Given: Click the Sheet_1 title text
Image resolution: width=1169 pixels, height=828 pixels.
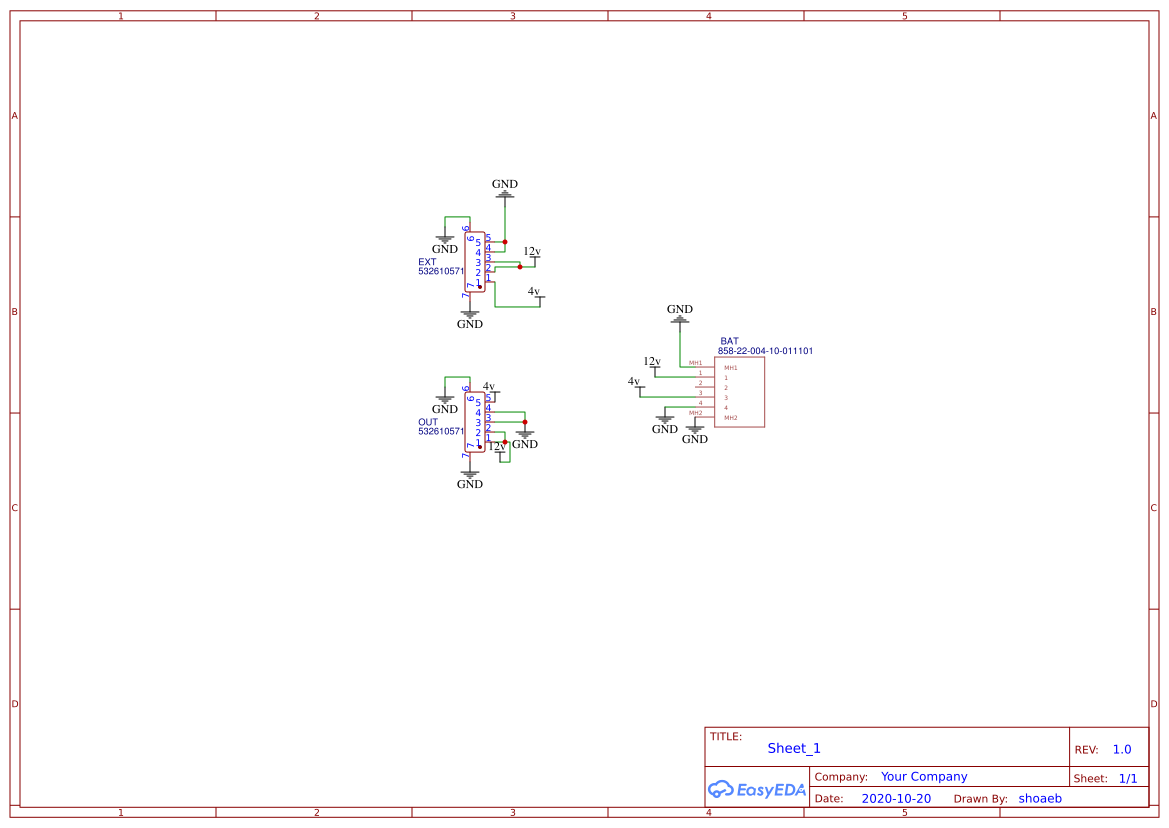Looking at the screenshot, I should click(793, 748).
